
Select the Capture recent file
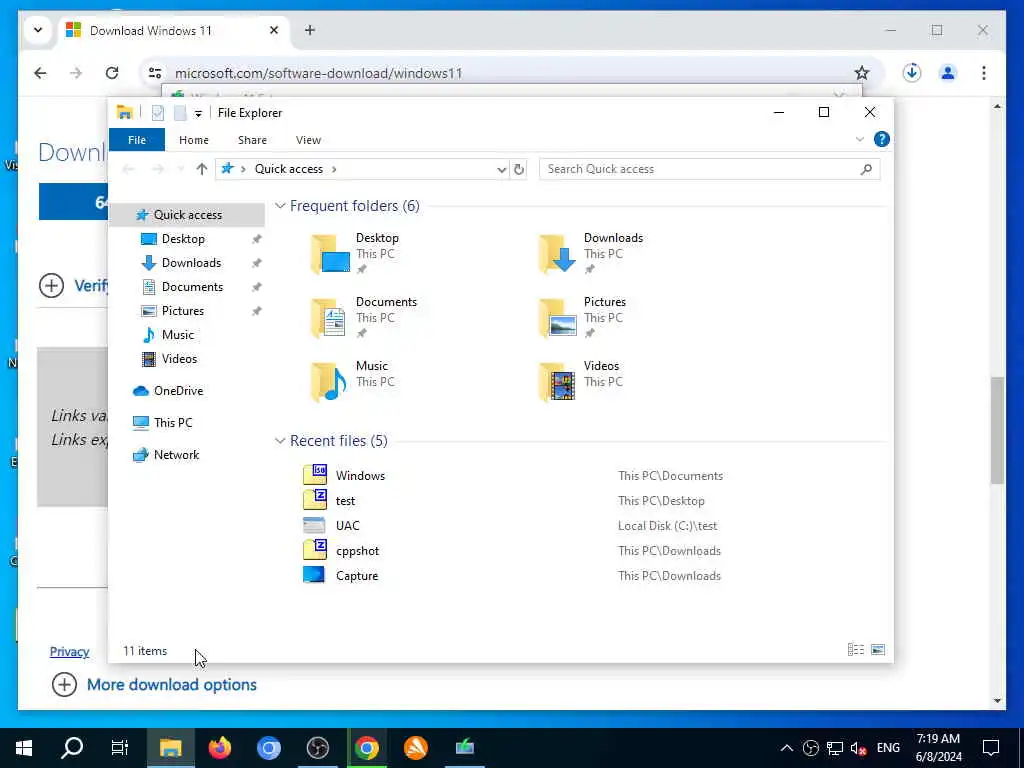tap(357, 576)
